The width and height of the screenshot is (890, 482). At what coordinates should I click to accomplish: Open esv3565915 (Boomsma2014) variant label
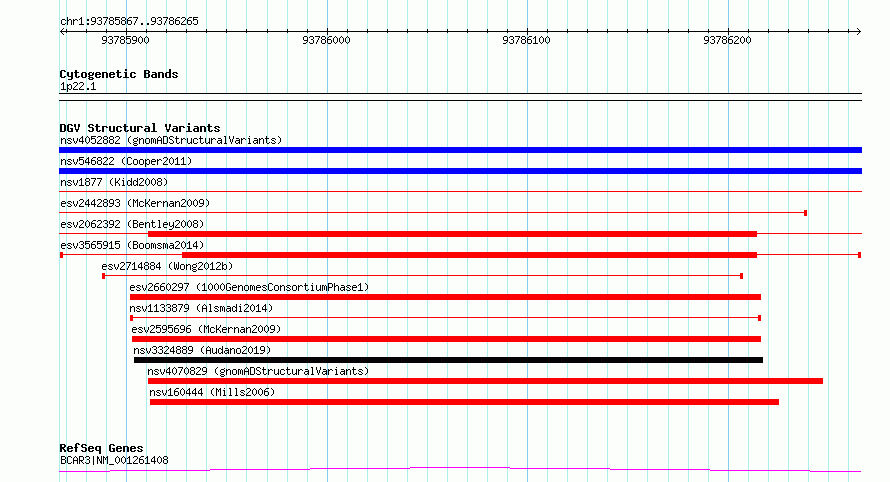click(x=132, y=245)
